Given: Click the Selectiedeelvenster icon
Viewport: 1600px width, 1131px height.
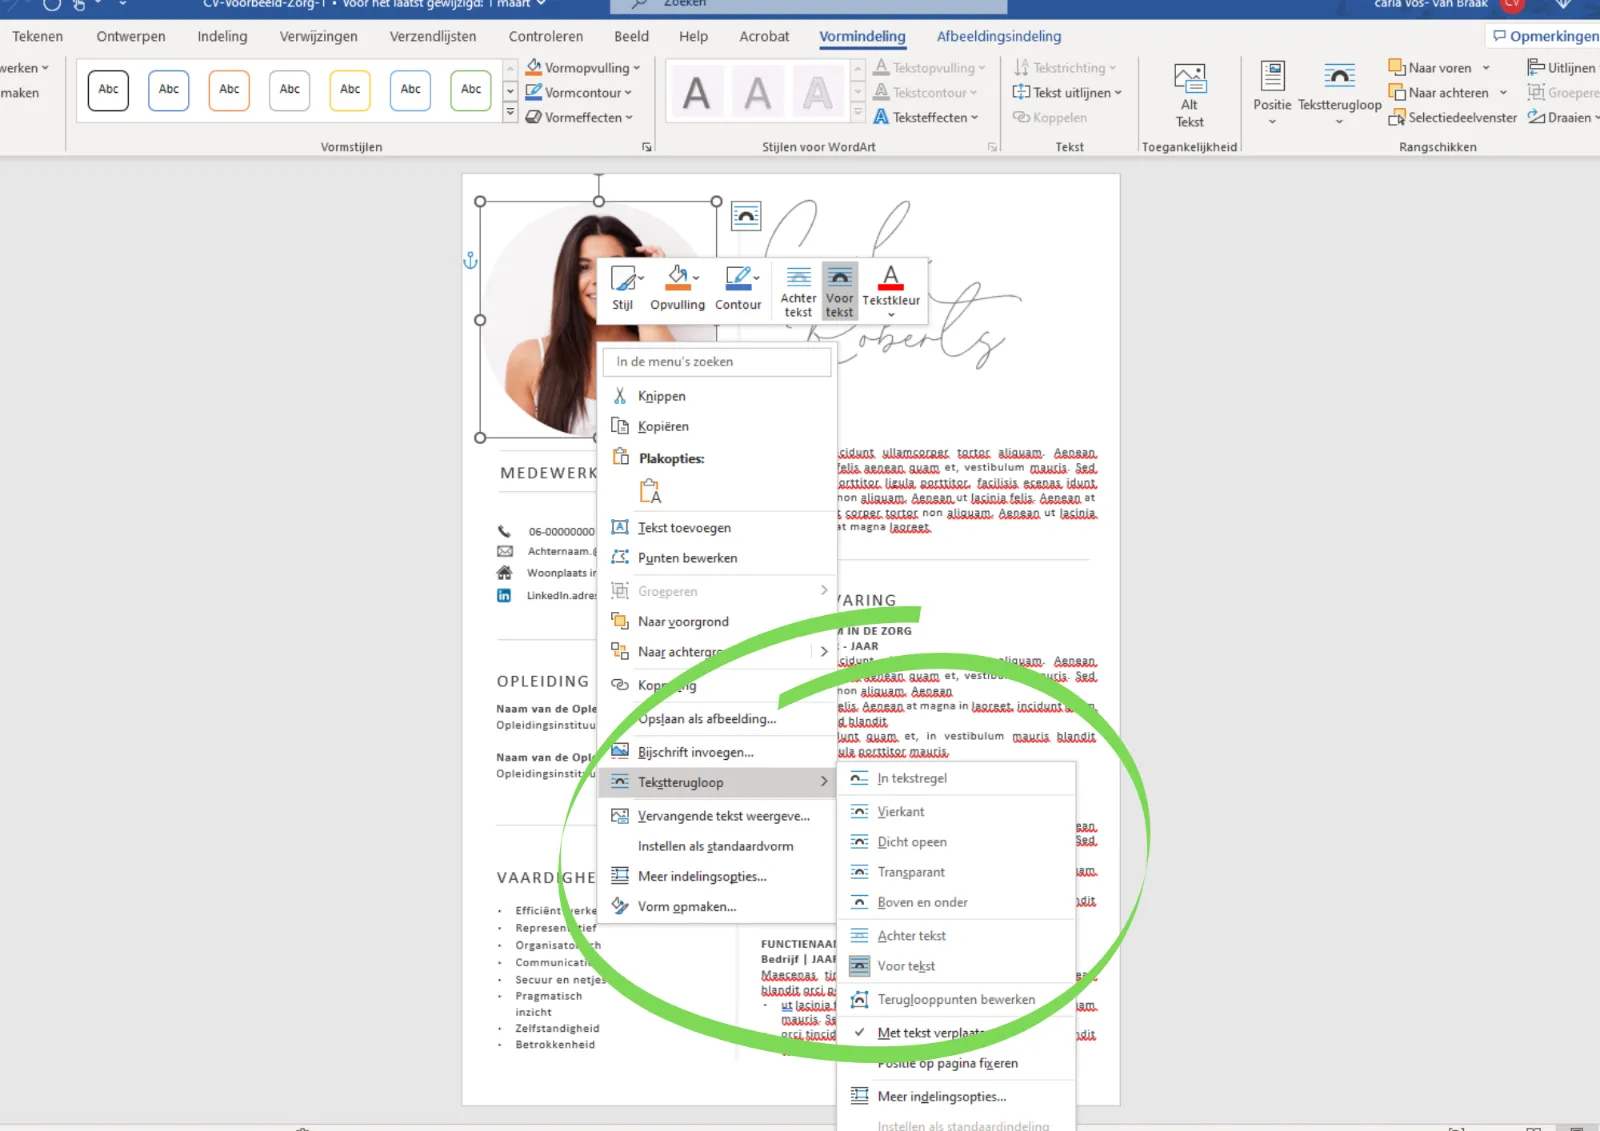Looking at the screenshot, I should pyautogui.click(x=1397, y=117).
